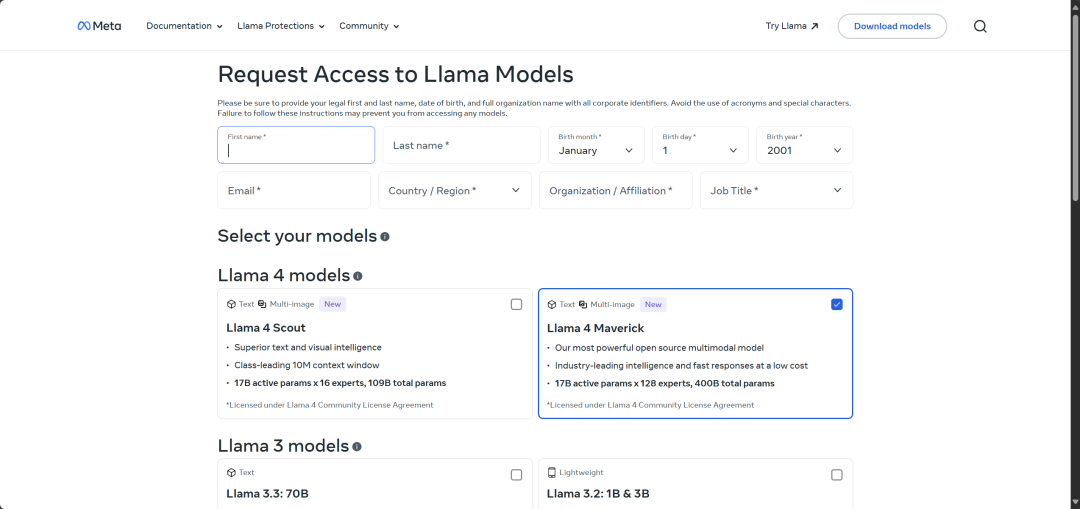This screenshot has width=1080, height=509.
Task: Check the Llama 3.3: 70B checkbox
Action: point(517,475)
